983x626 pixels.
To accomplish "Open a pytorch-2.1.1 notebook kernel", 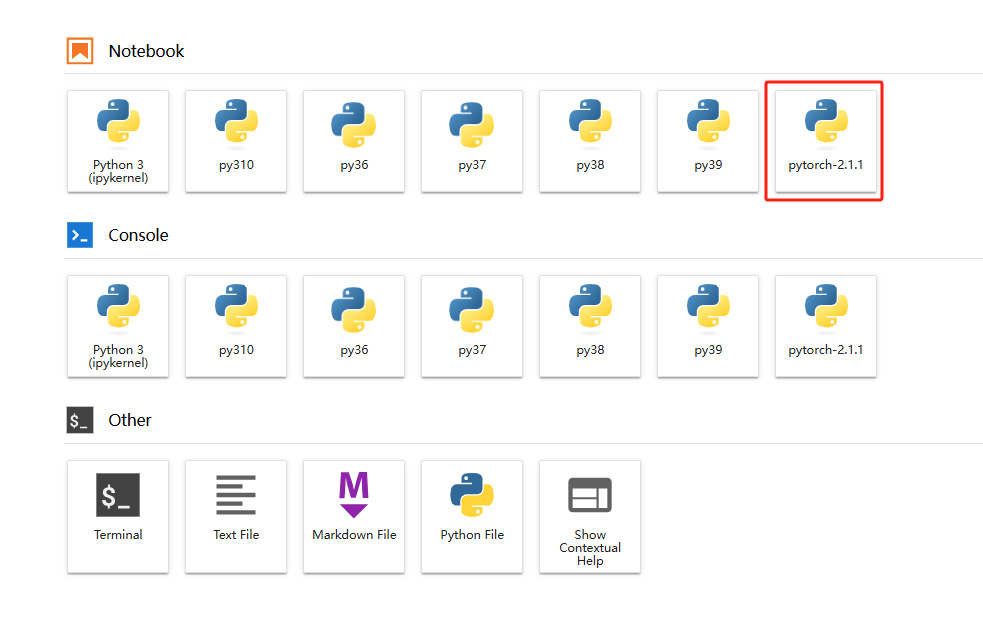I will 826,141.
